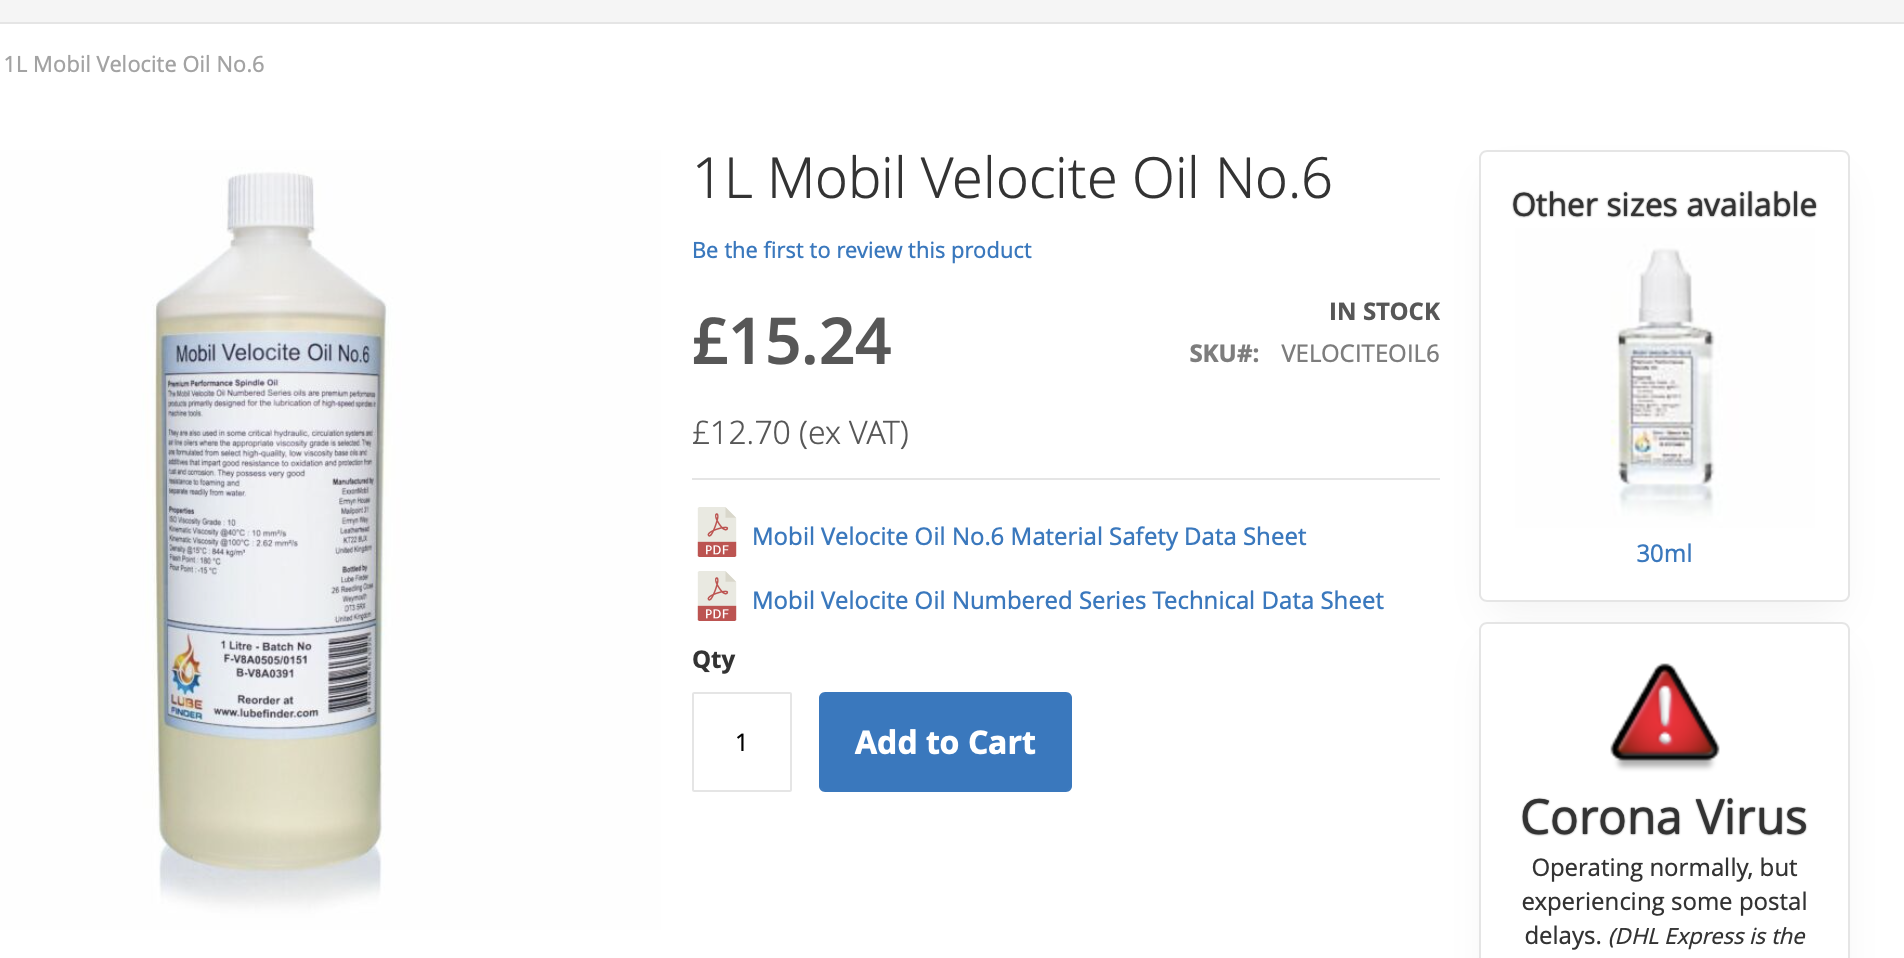The width and height of the screenshot is (1904, 958).
Task: Click the red warning triangle icon
Action: 1664,714
